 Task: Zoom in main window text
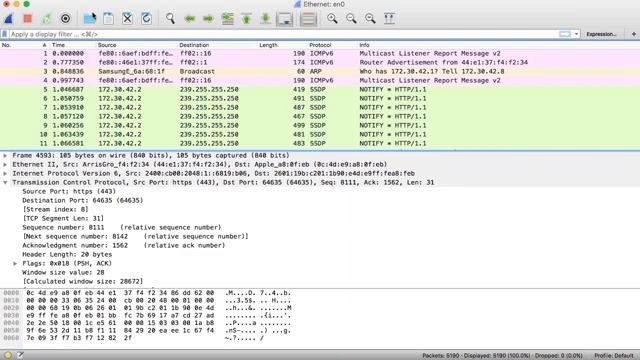[332, 18]
